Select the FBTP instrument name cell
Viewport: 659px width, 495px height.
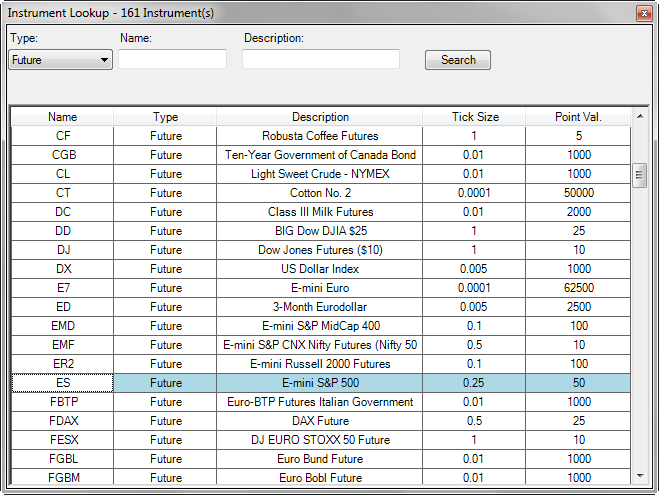tap(63, 402)
